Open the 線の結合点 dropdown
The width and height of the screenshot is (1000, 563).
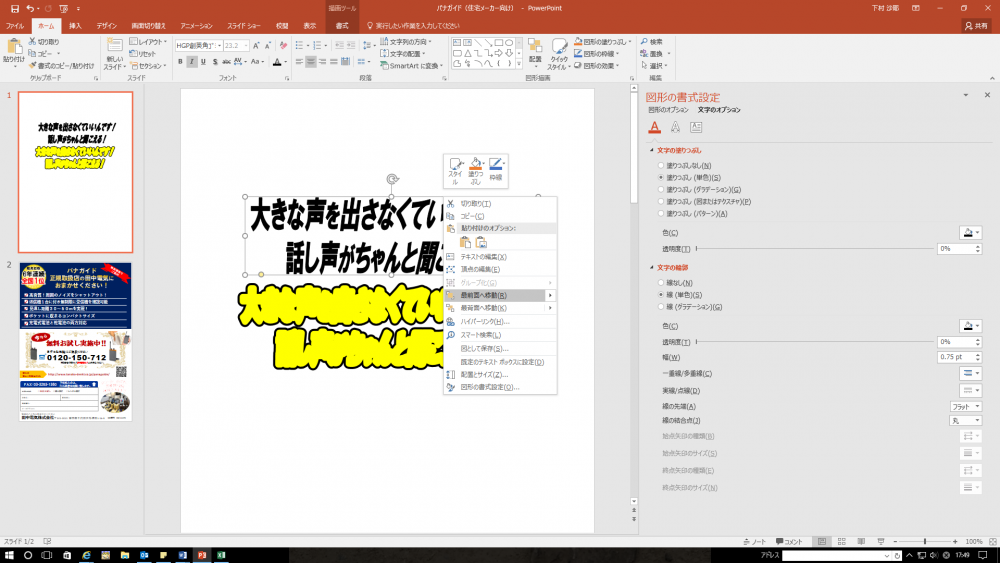tap(966, 421)
